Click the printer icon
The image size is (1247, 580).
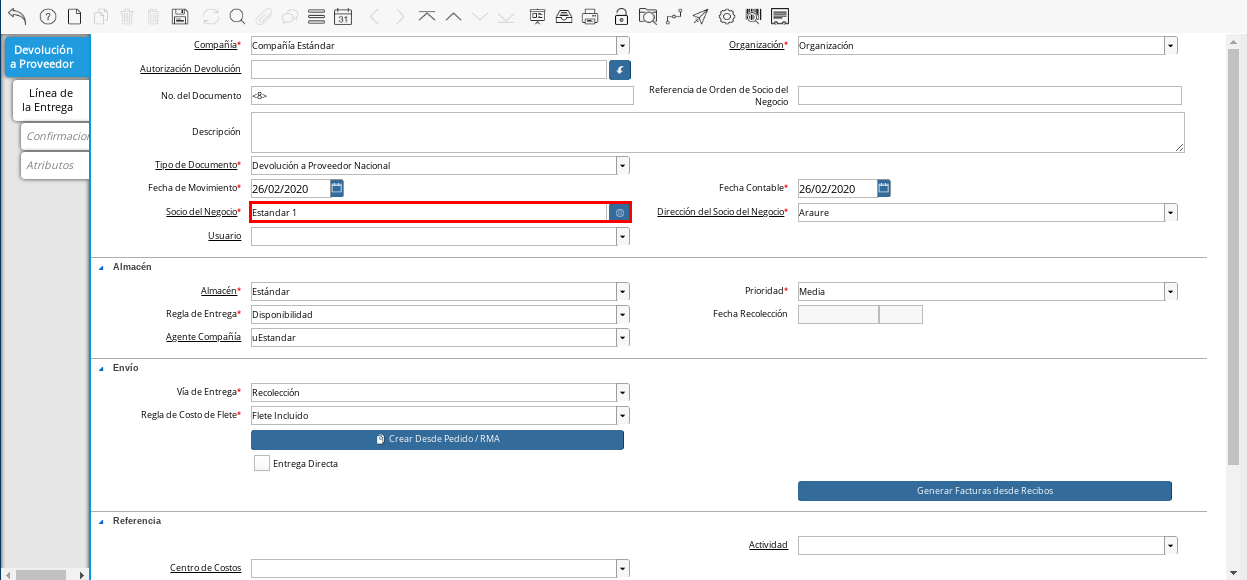(590, 16)
